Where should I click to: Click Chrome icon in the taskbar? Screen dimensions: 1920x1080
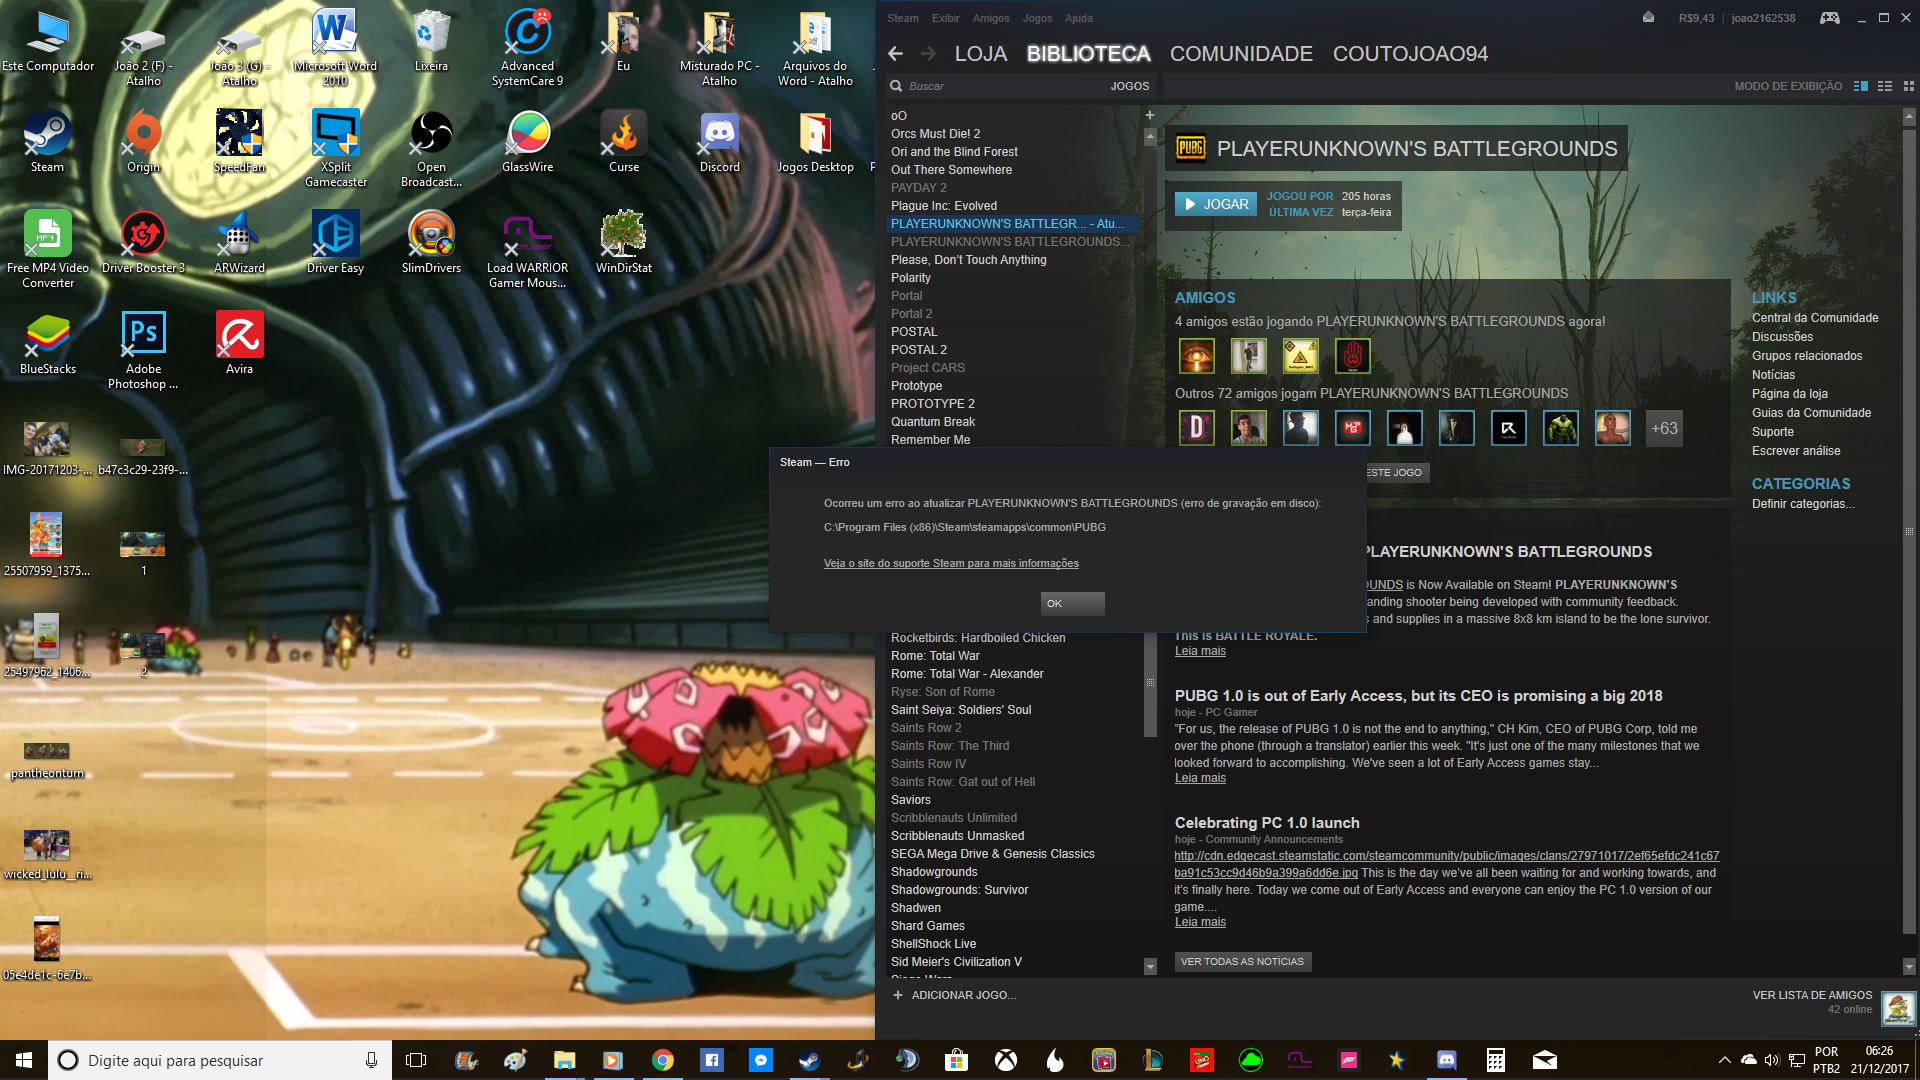(662, 1060)
